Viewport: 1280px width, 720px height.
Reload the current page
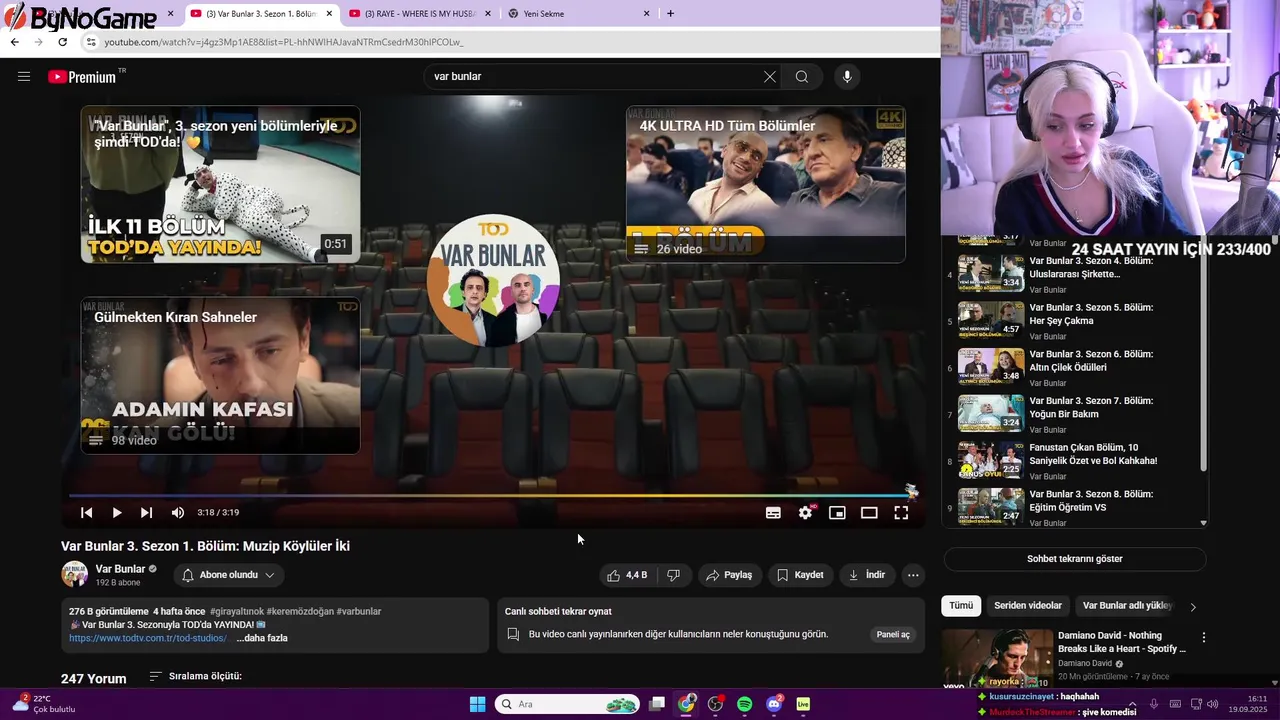[x=62, y=42]
